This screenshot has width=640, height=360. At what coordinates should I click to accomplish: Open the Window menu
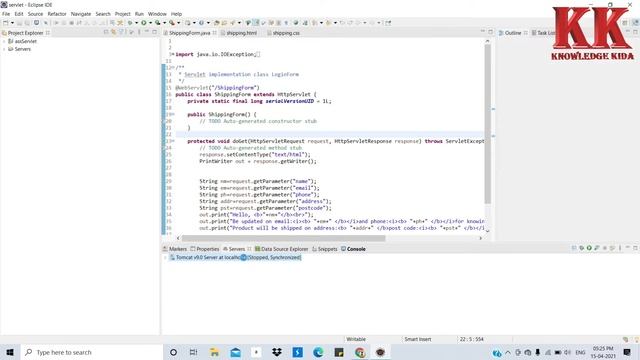coord(157,14)
